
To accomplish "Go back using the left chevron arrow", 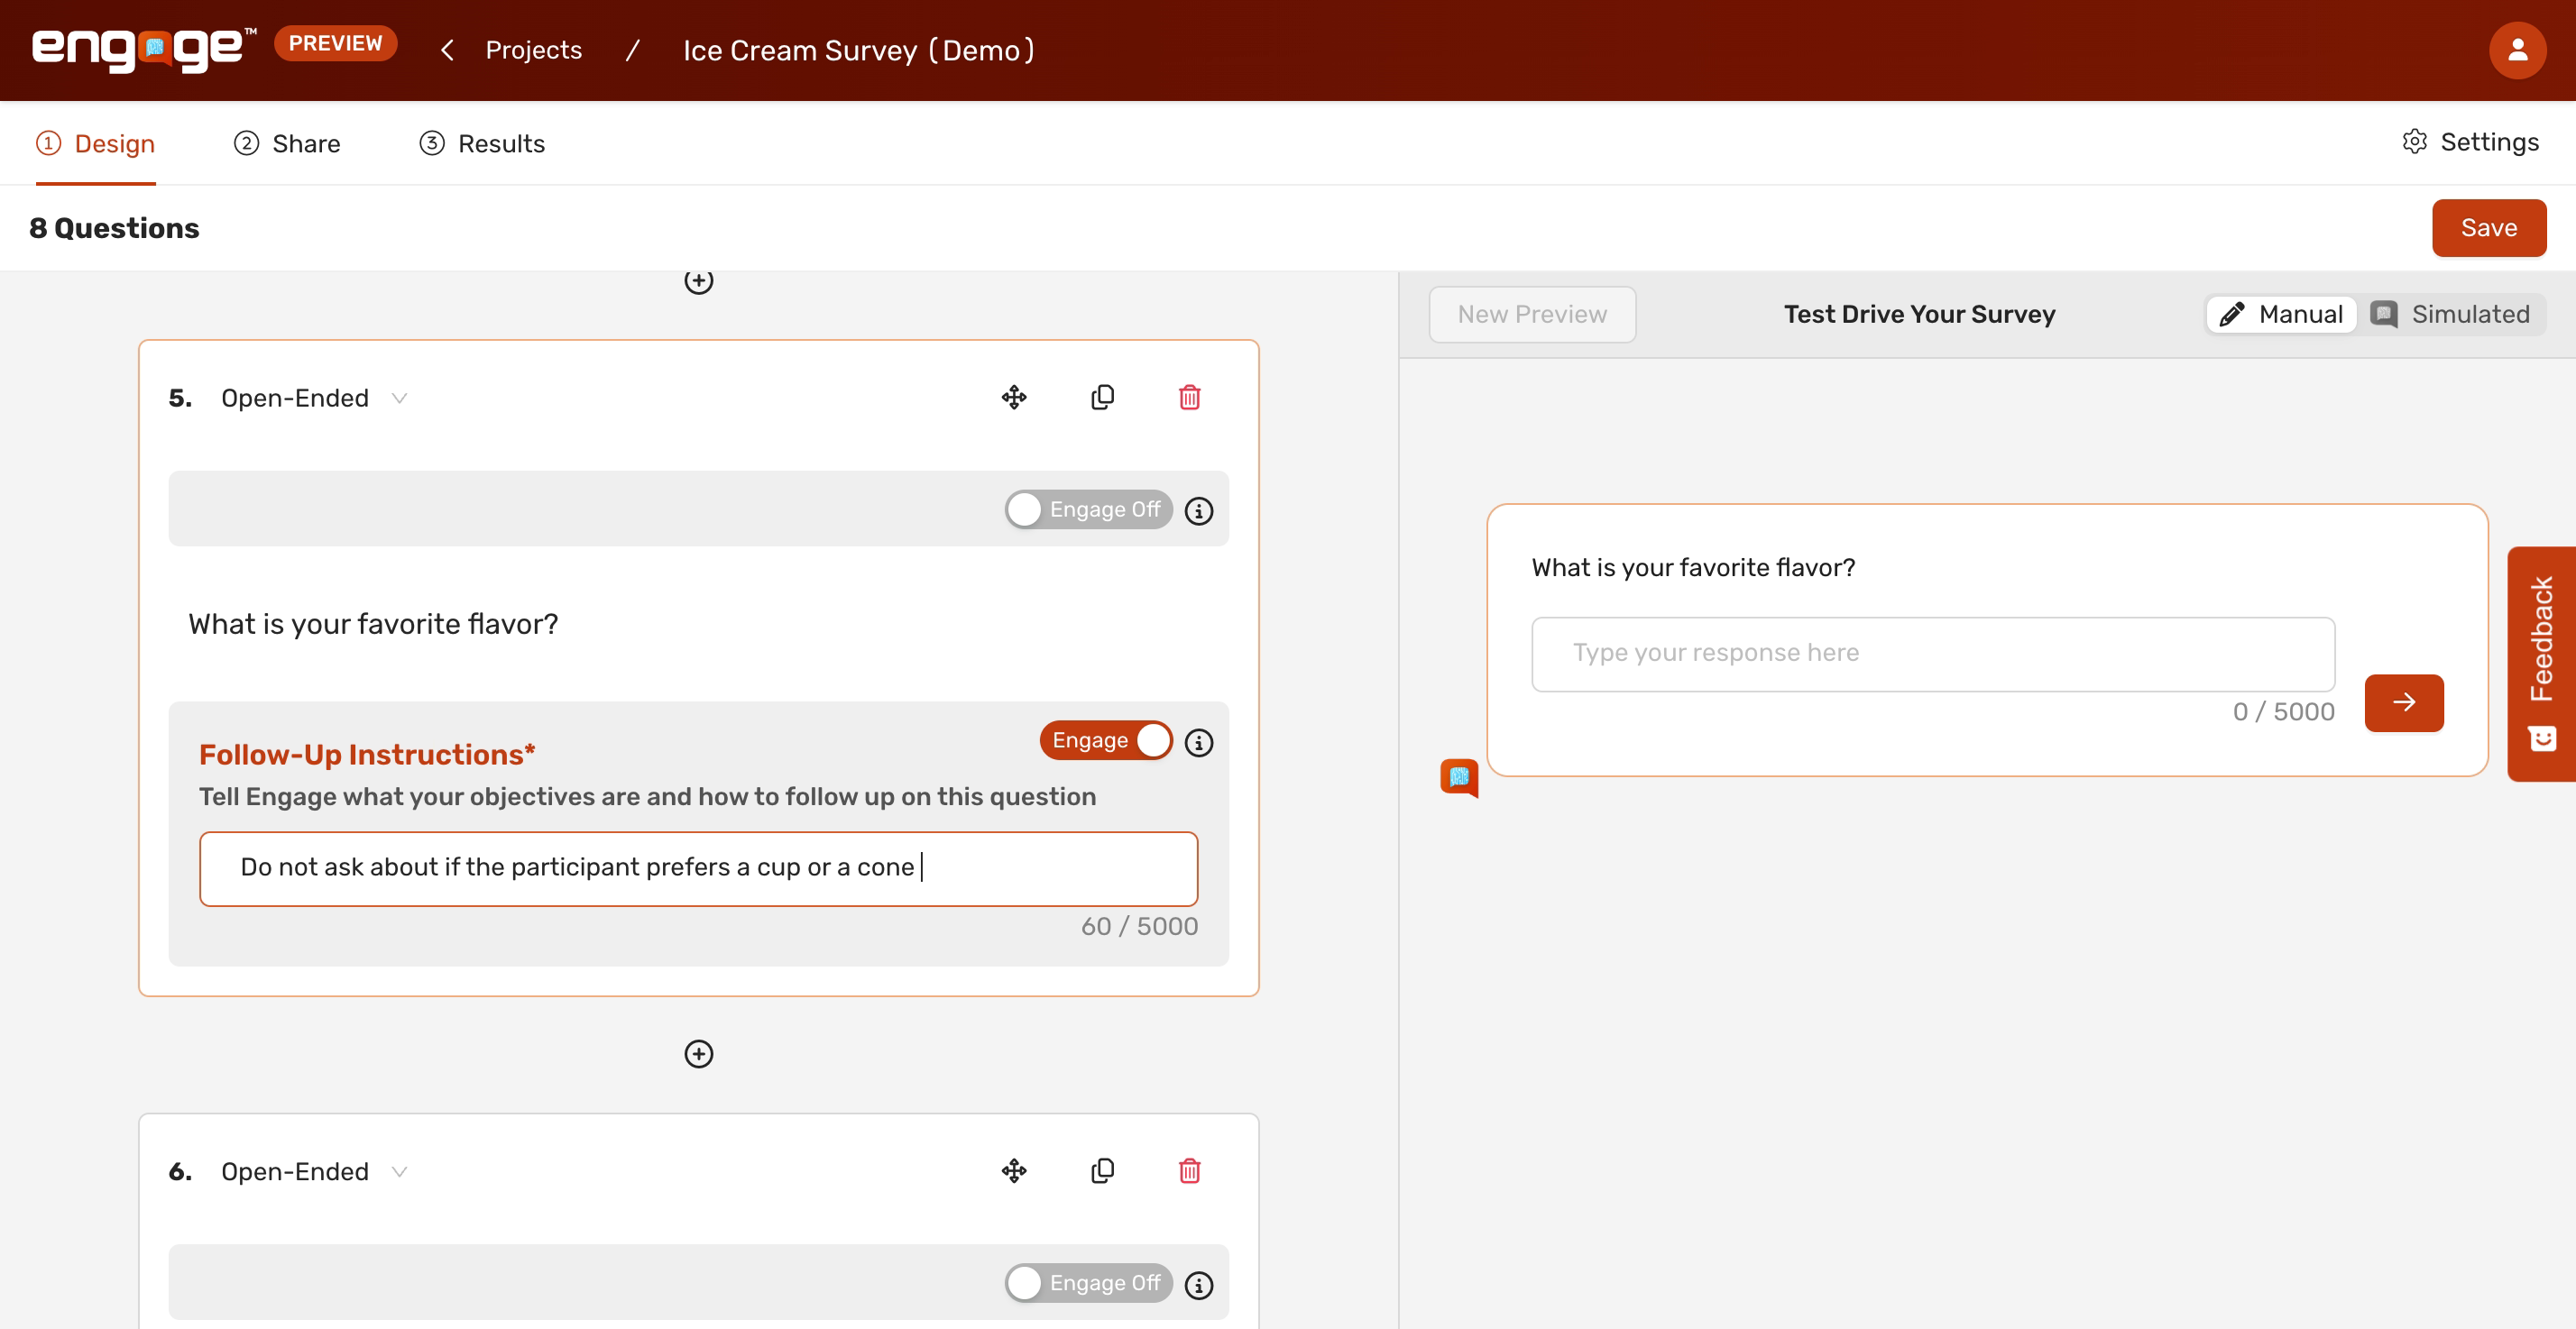I will pos(447,50).
